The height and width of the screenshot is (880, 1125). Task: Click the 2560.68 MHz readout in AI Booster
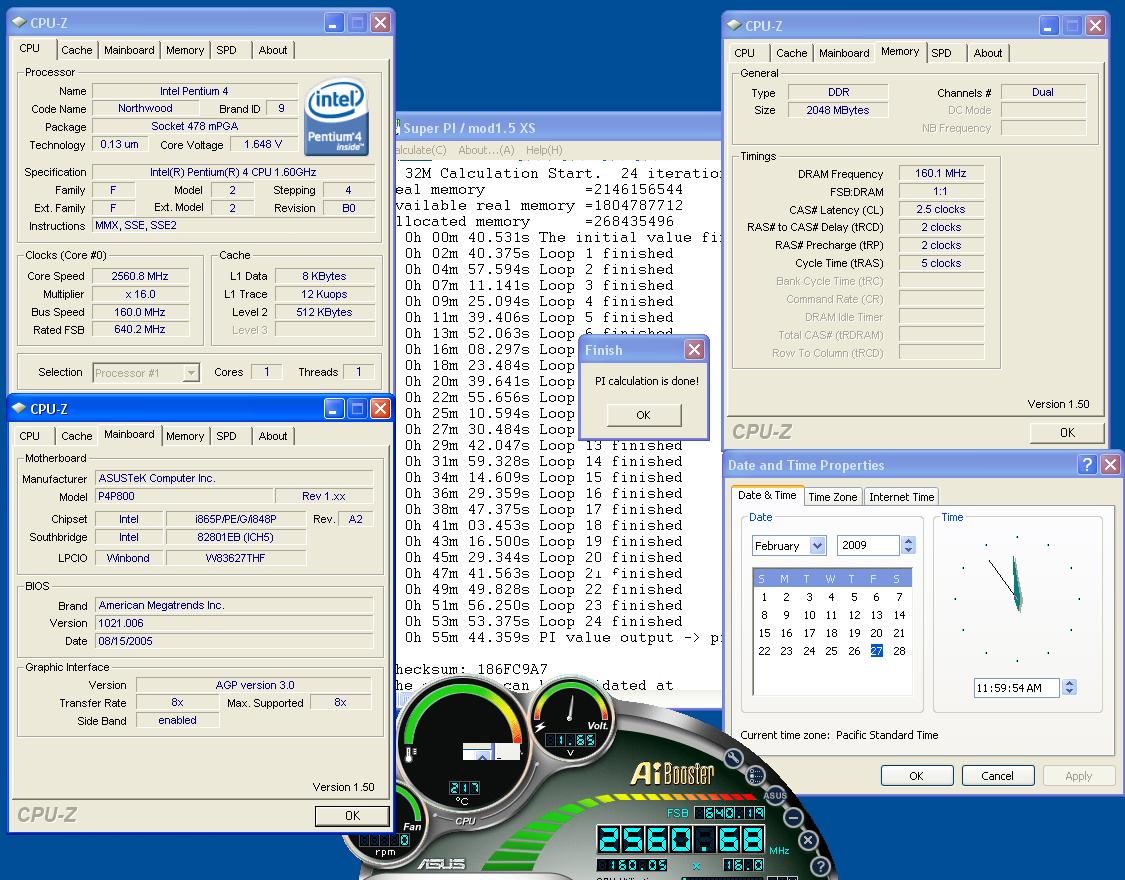(682, 839)
